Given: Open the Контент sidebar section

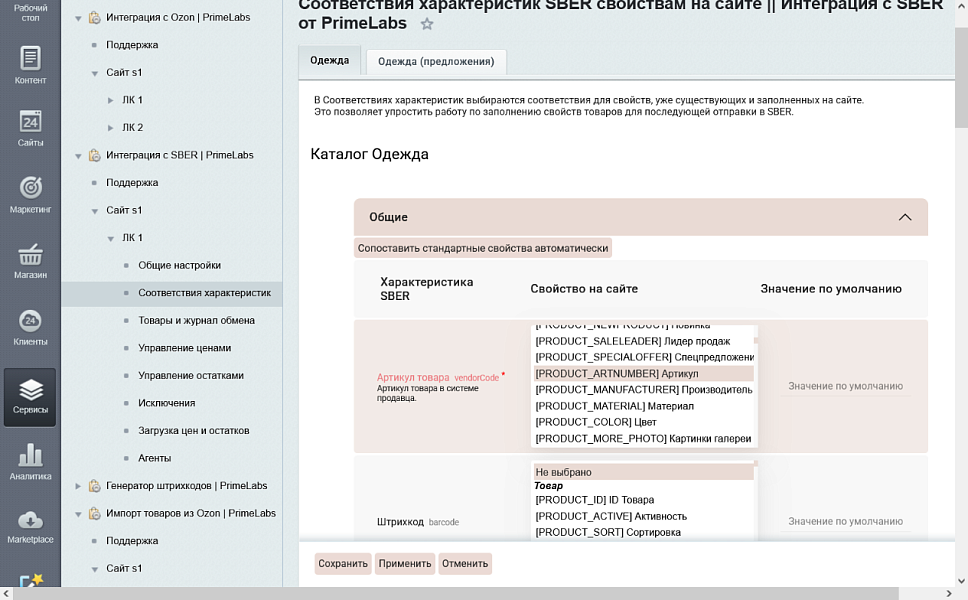Looking at the screenshot, I should [x=29, y=65].
